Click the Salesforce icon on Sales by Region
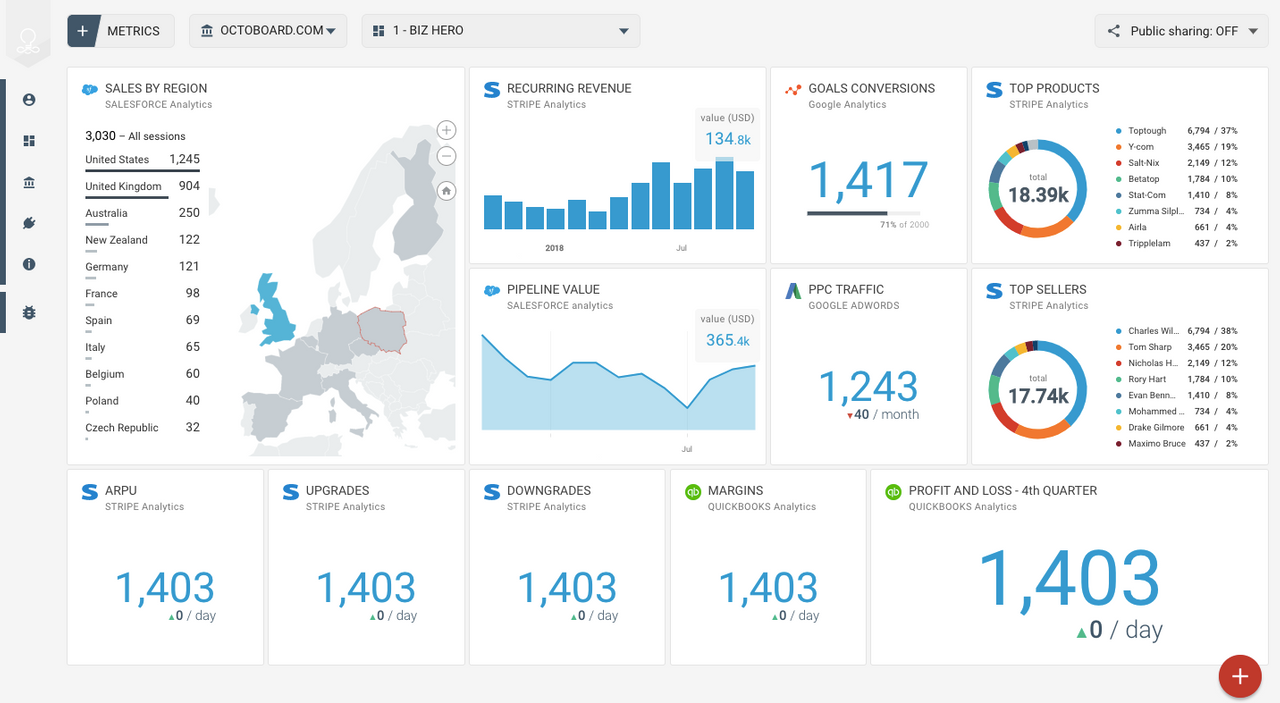Screen dimensions: 1280x703 (x=90, y=89)
